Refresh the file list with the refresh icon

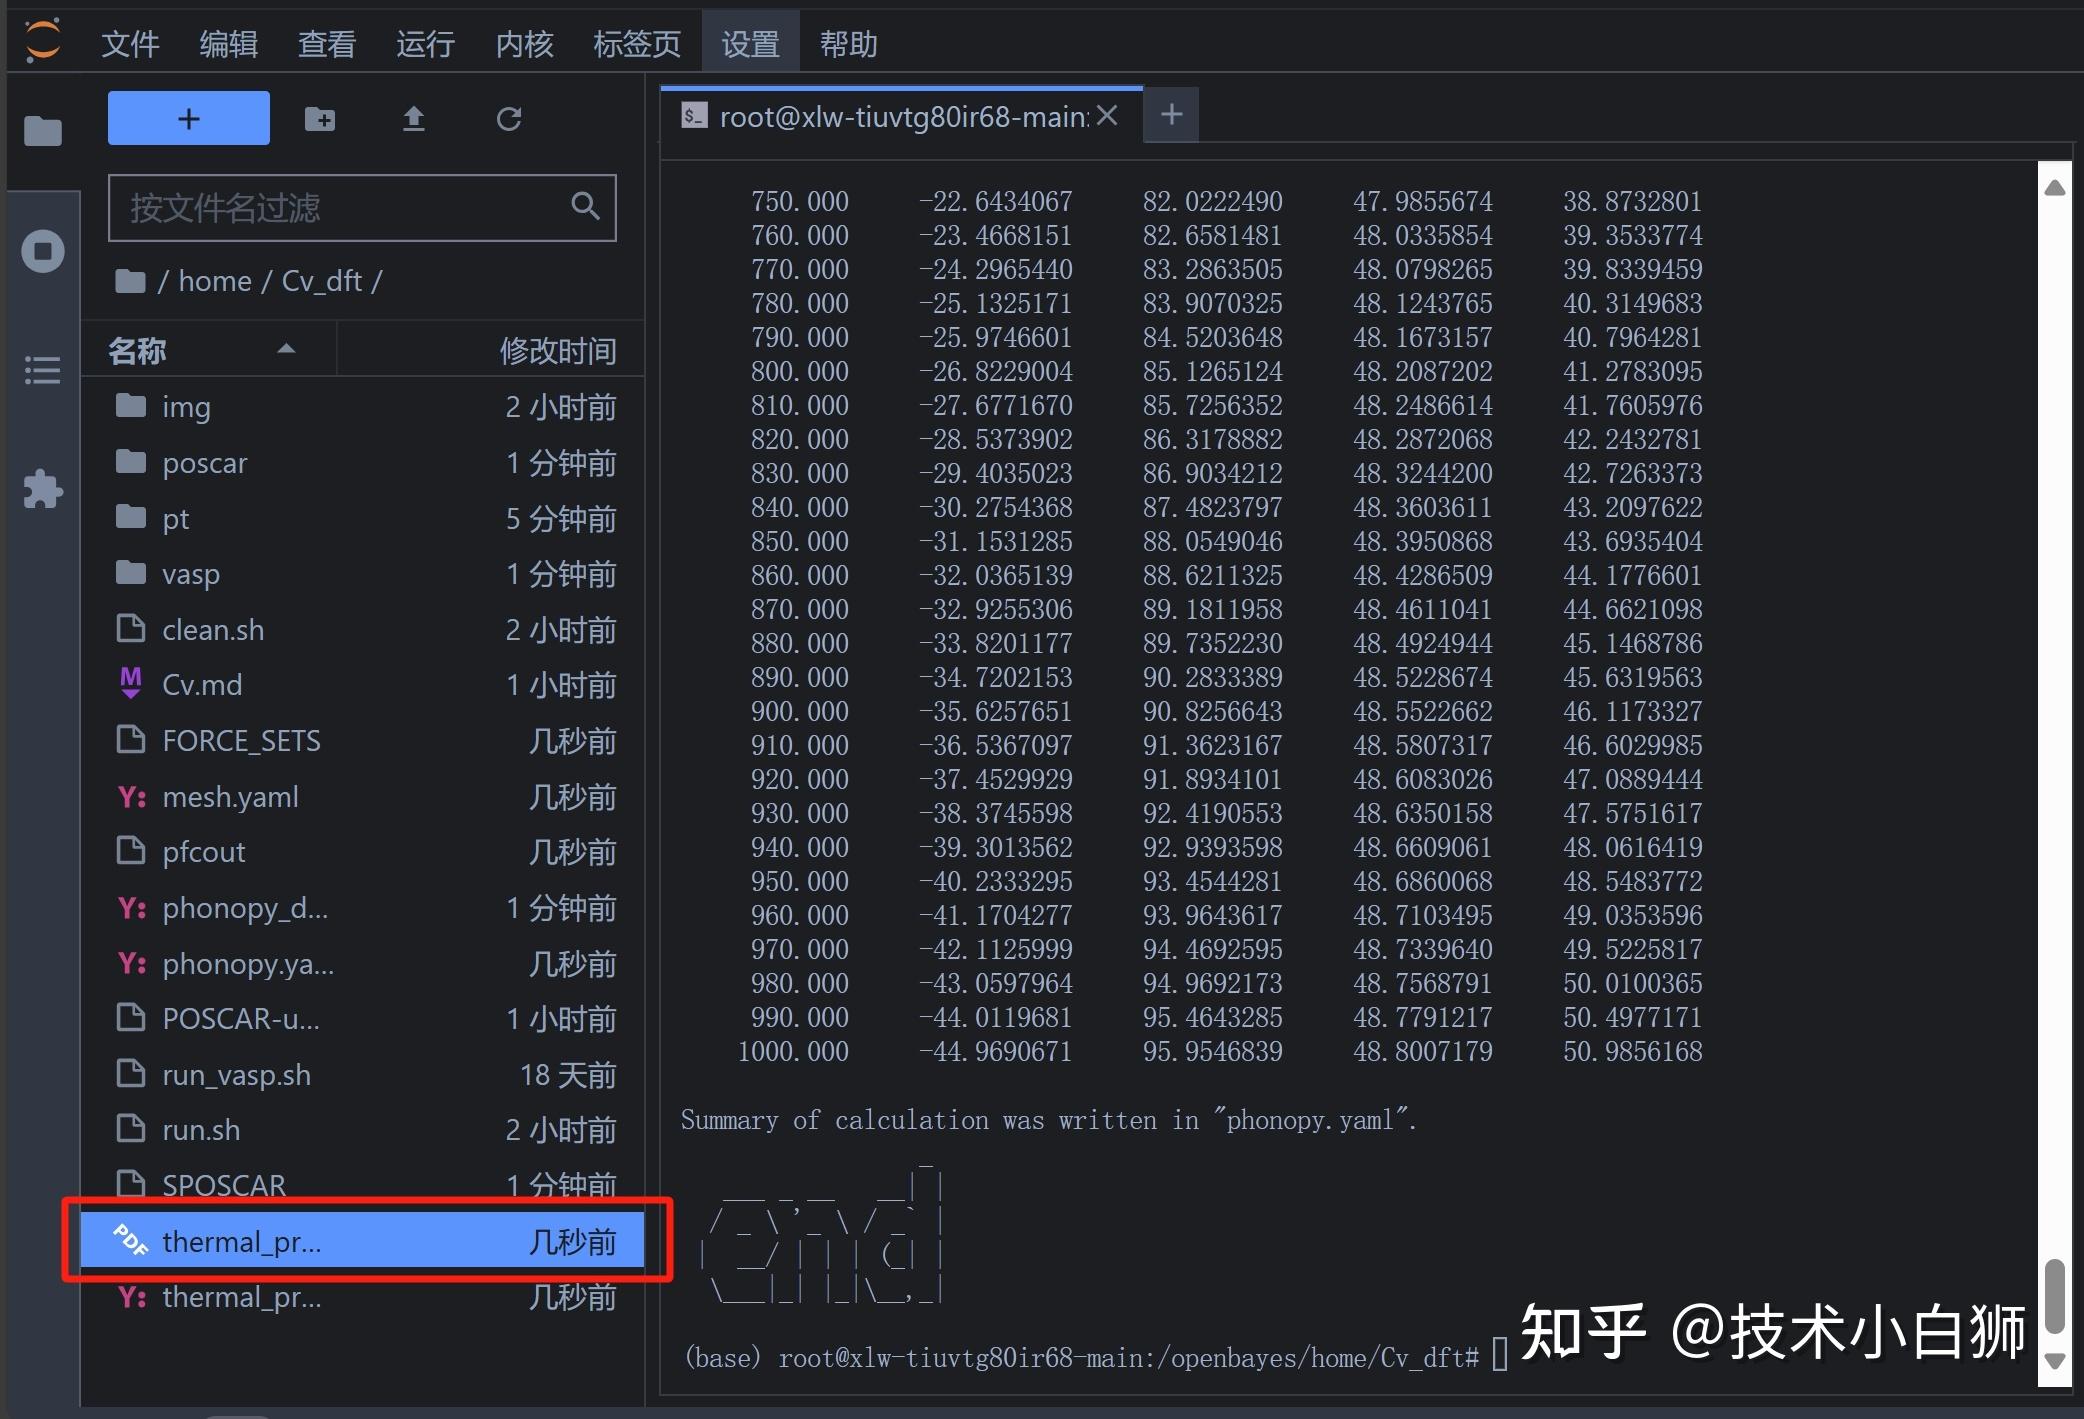[x=509, y=118]
